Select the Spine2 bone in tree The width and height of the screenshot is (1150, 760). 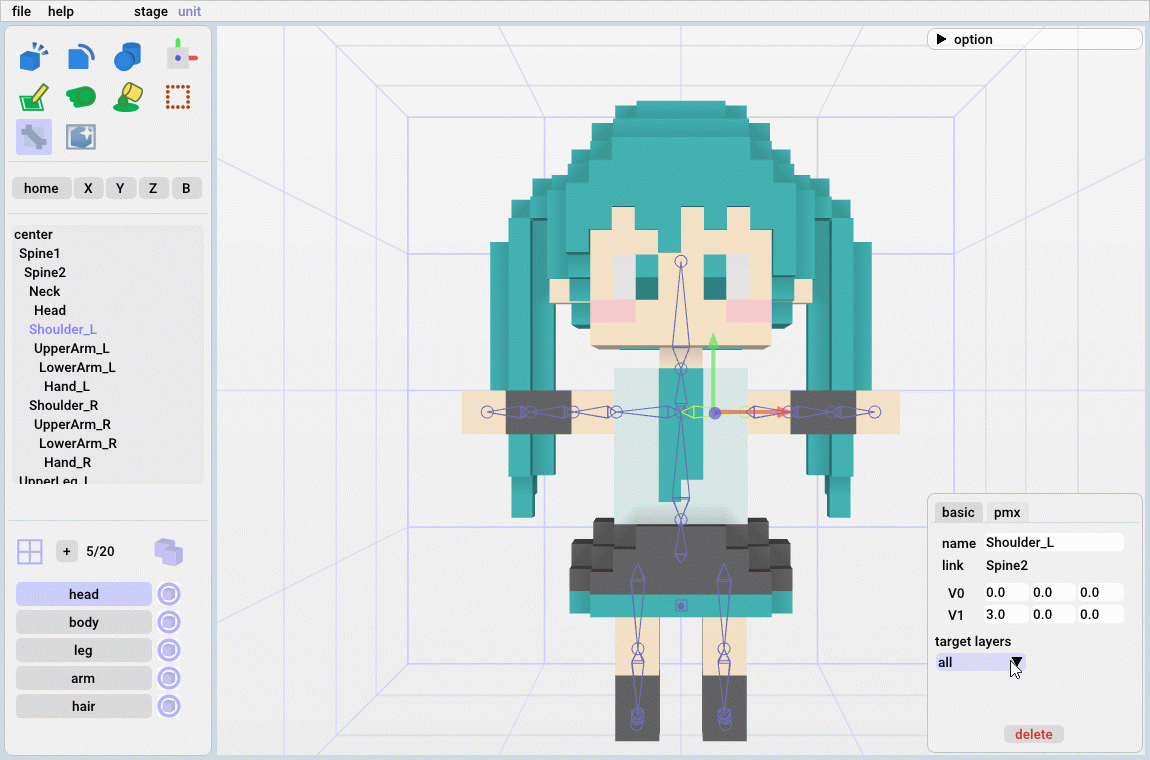tap(45, 273)
